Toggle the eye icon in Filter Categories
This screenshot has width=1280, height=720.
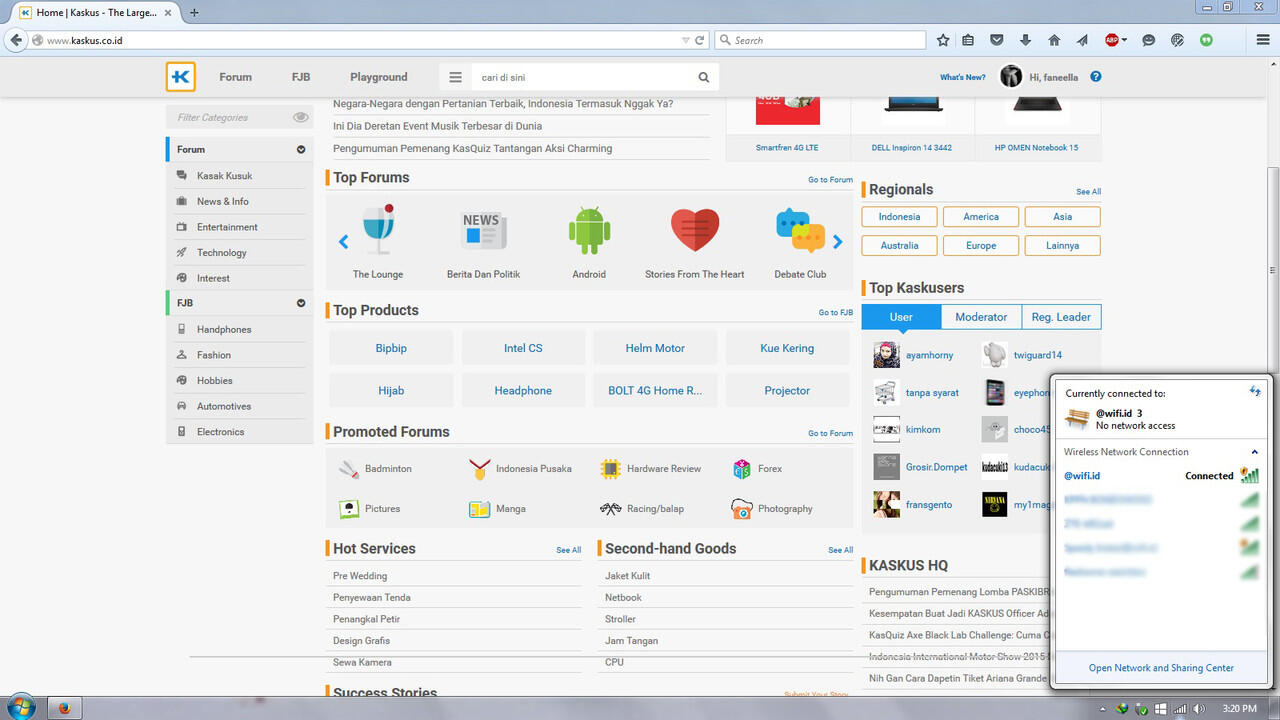coord(300,117)
